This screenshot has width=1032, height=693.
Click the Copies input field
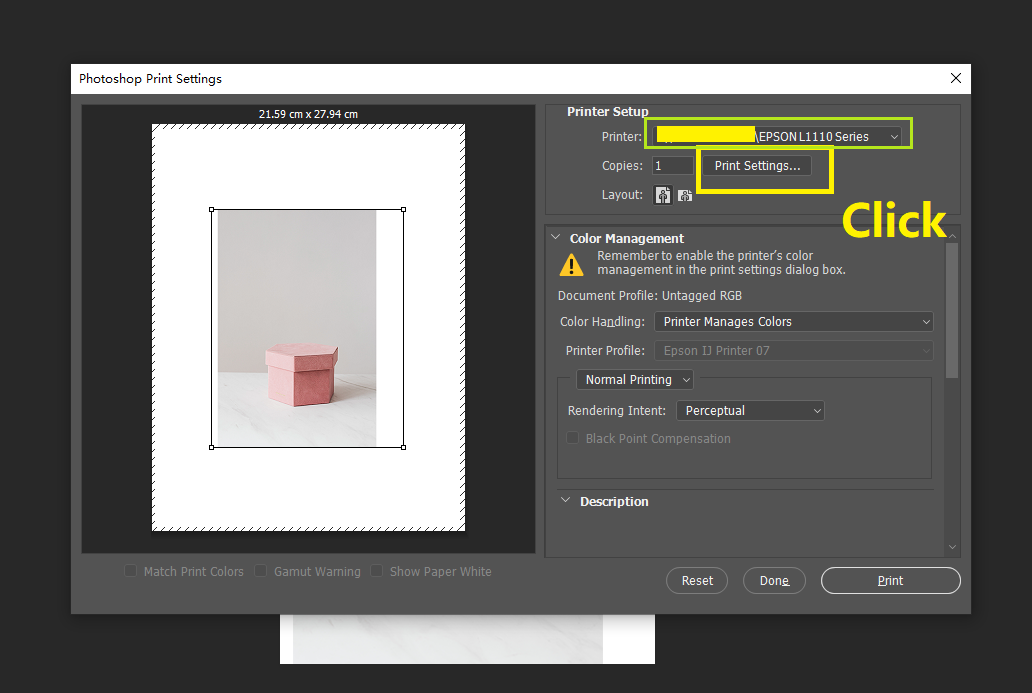(x=672, y=166)
